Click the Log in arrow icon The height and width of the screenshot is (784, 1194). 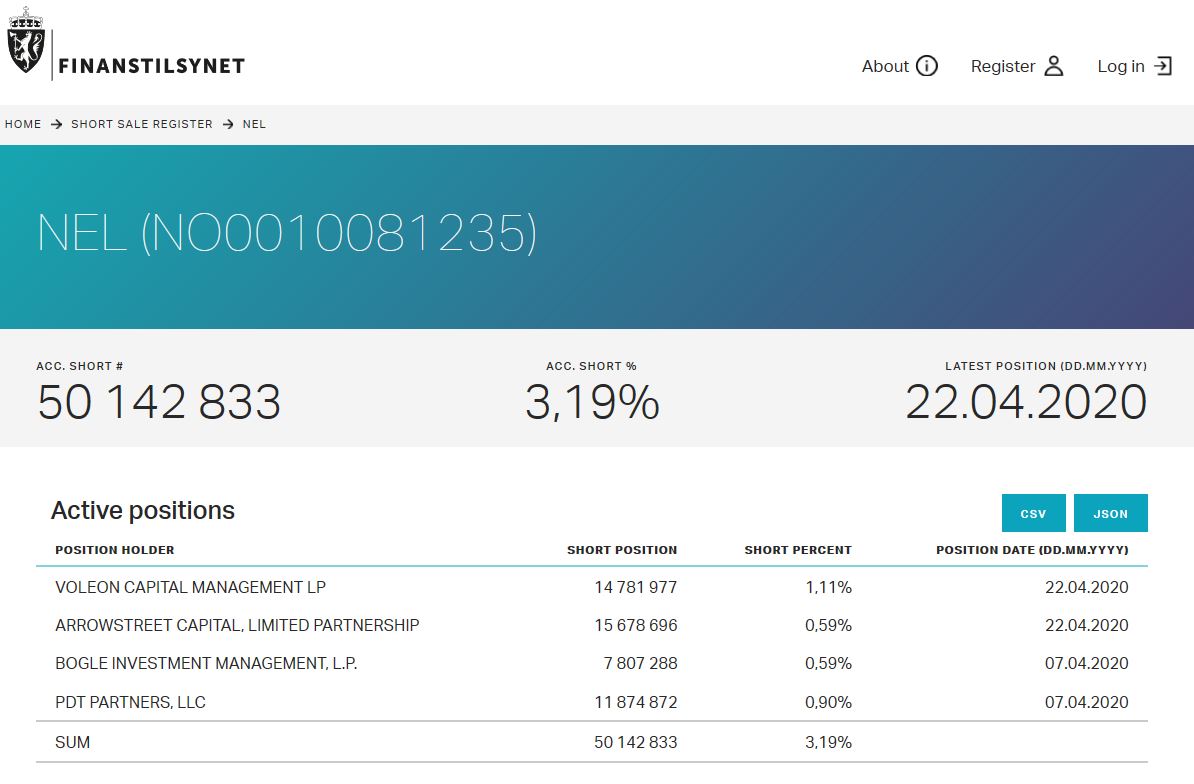click(x=1163, y=66)
